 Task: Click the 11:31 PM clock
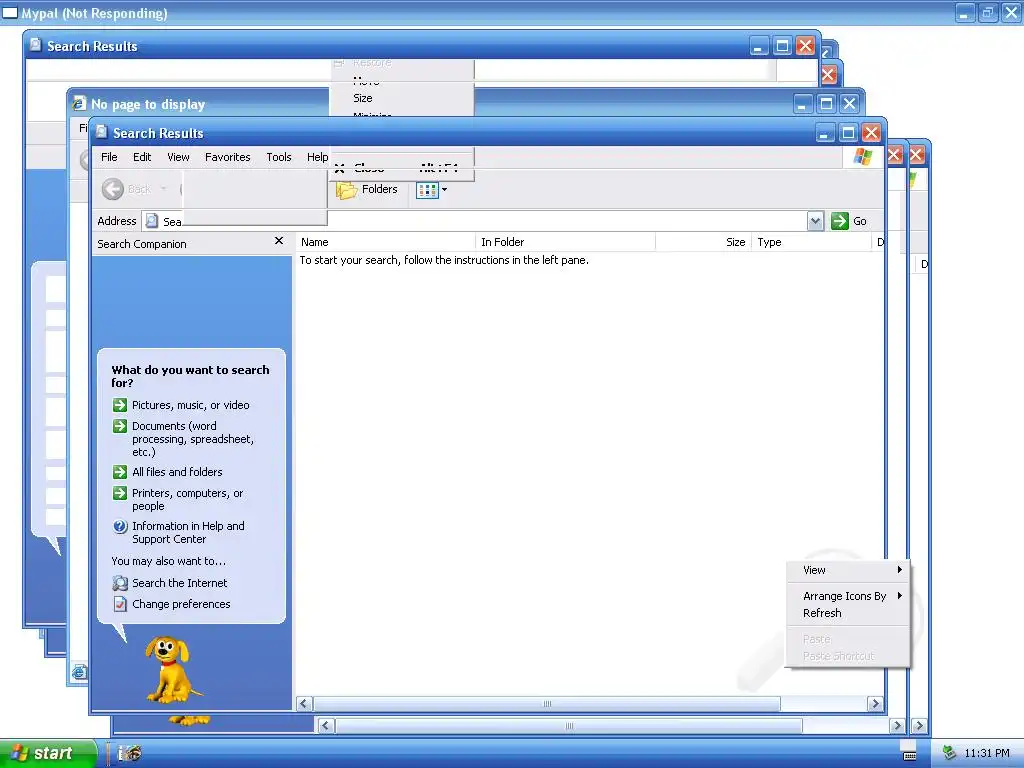[x=987, y=753]
